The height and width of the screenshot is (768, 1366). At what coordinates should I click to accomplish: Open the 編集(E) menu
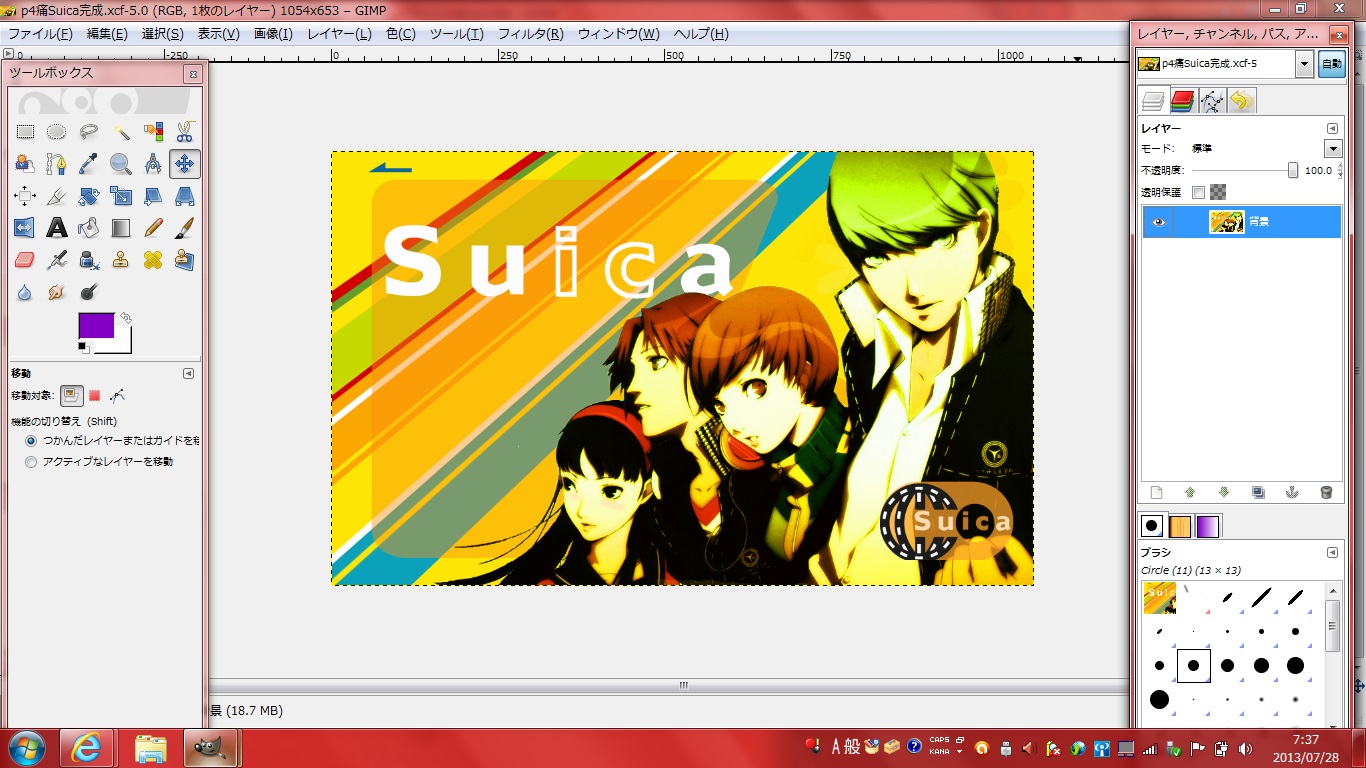(107, 33)
